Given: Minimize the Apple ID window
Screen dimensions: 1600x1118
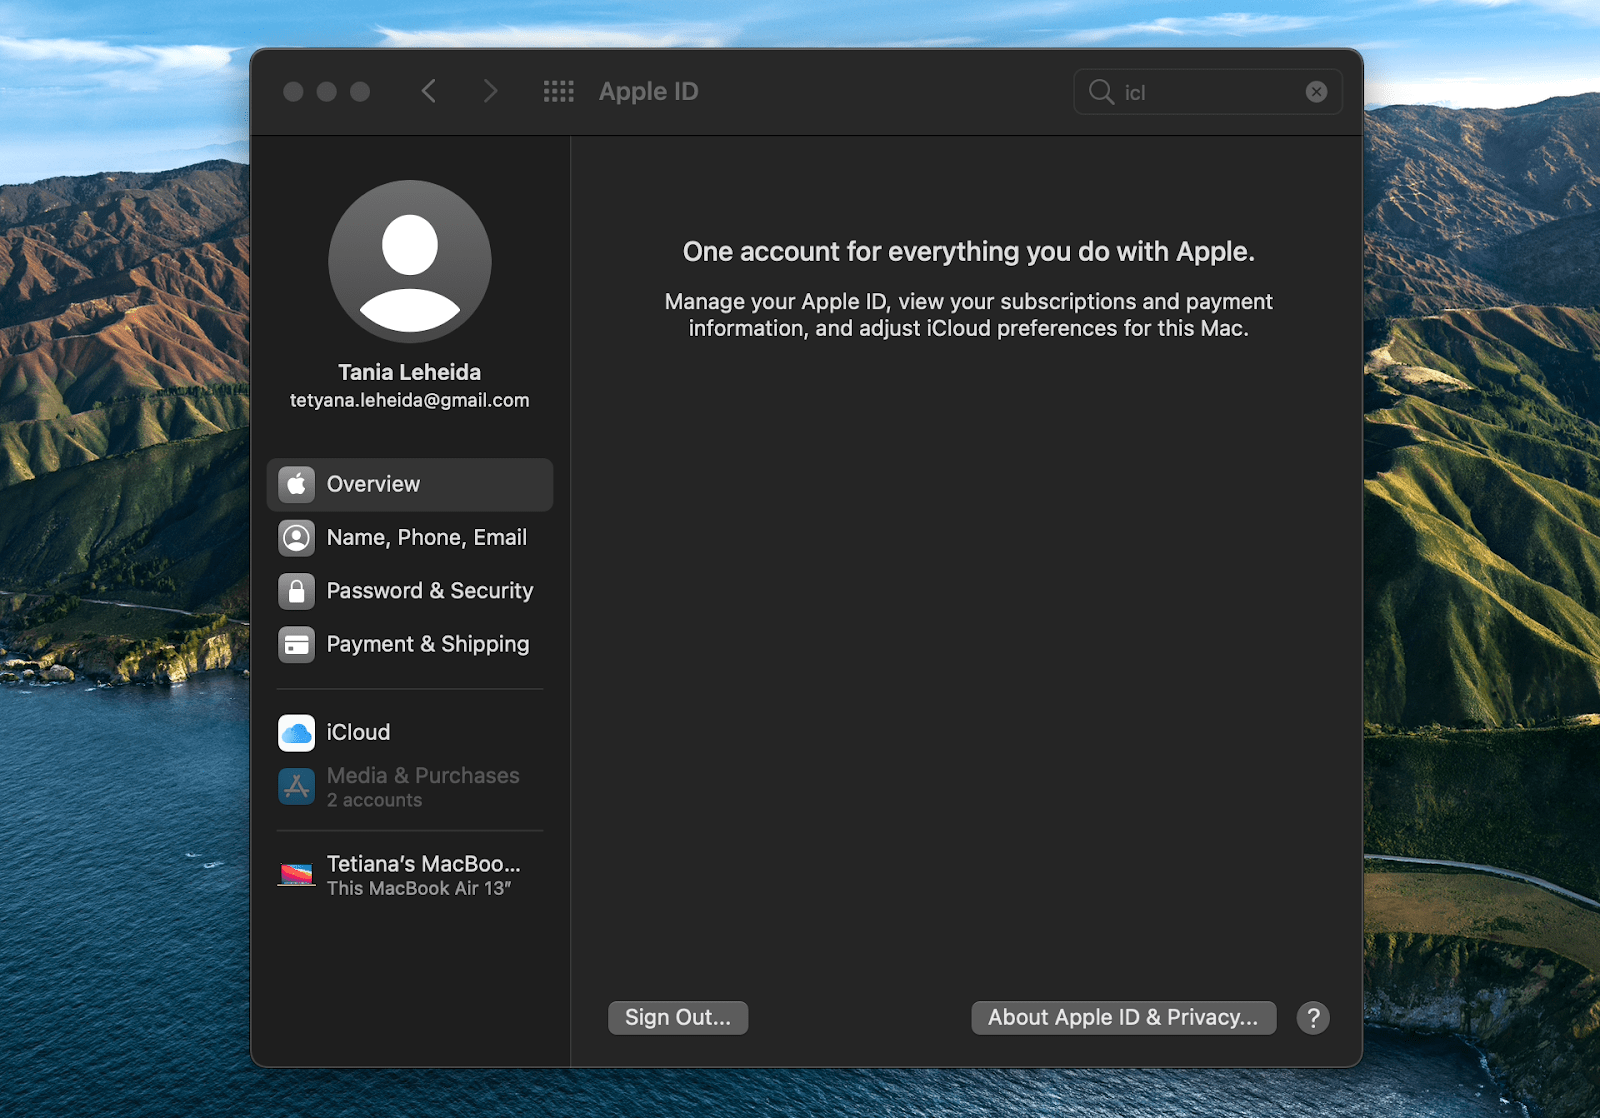Looking at the screenshot, I should point(327,92).
